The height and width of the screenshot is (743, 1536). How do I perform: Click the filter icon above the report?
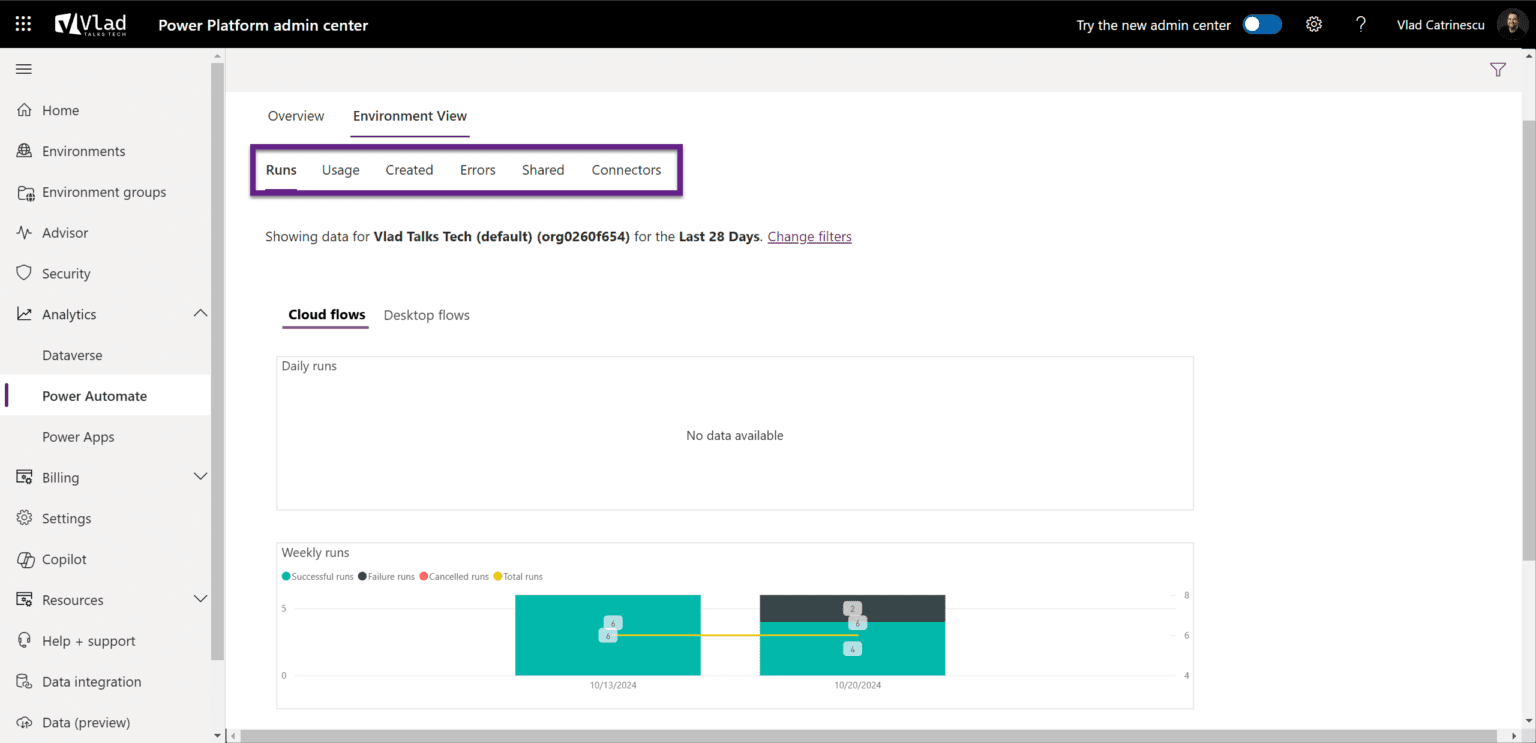[x=1497, y=69]
